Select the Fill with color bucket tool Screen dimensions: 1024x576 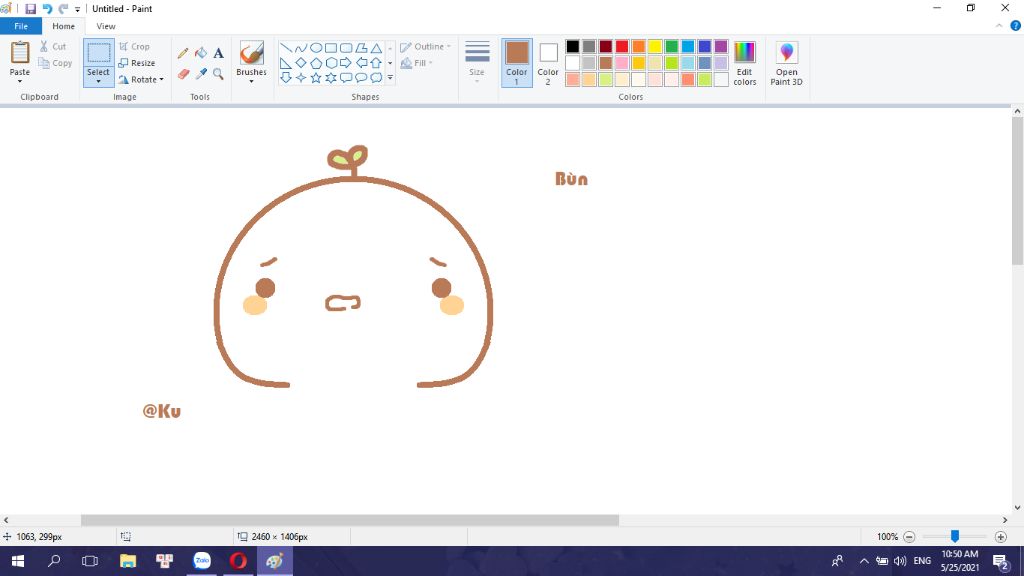(x=201, y=53)
